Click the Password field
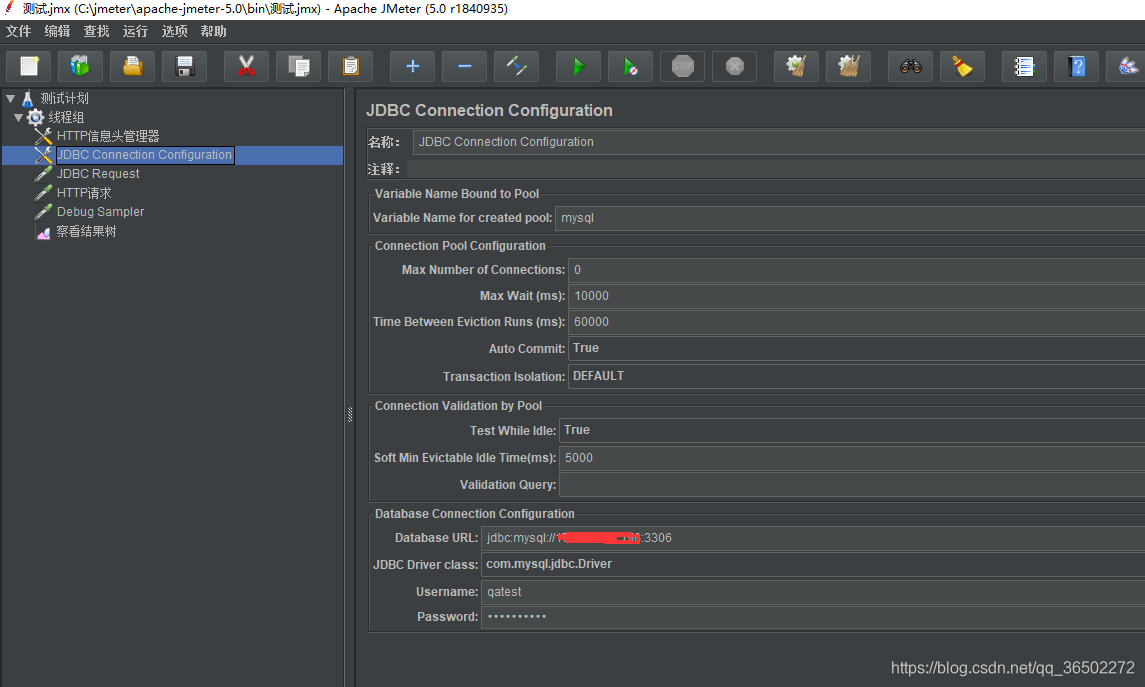 point(813,617)
